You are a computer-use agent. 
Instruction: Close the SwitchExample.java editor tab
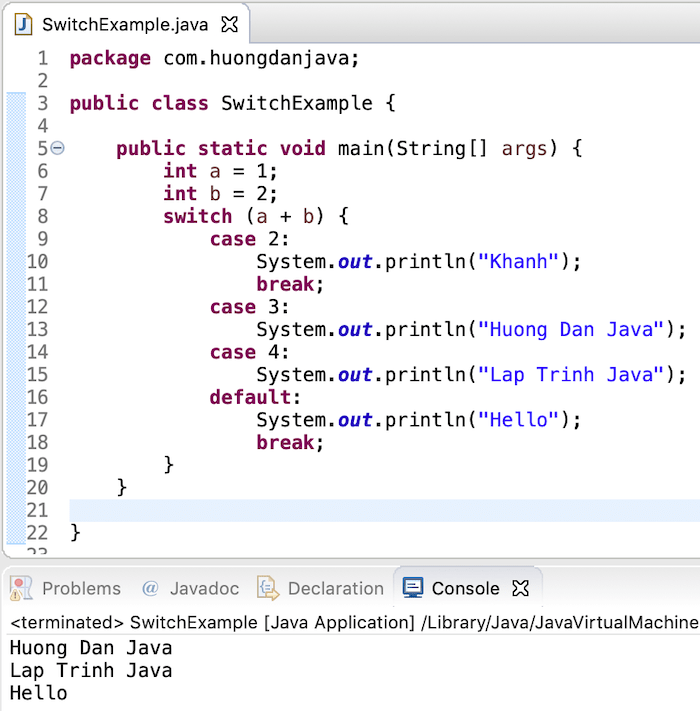coord(229,24)
